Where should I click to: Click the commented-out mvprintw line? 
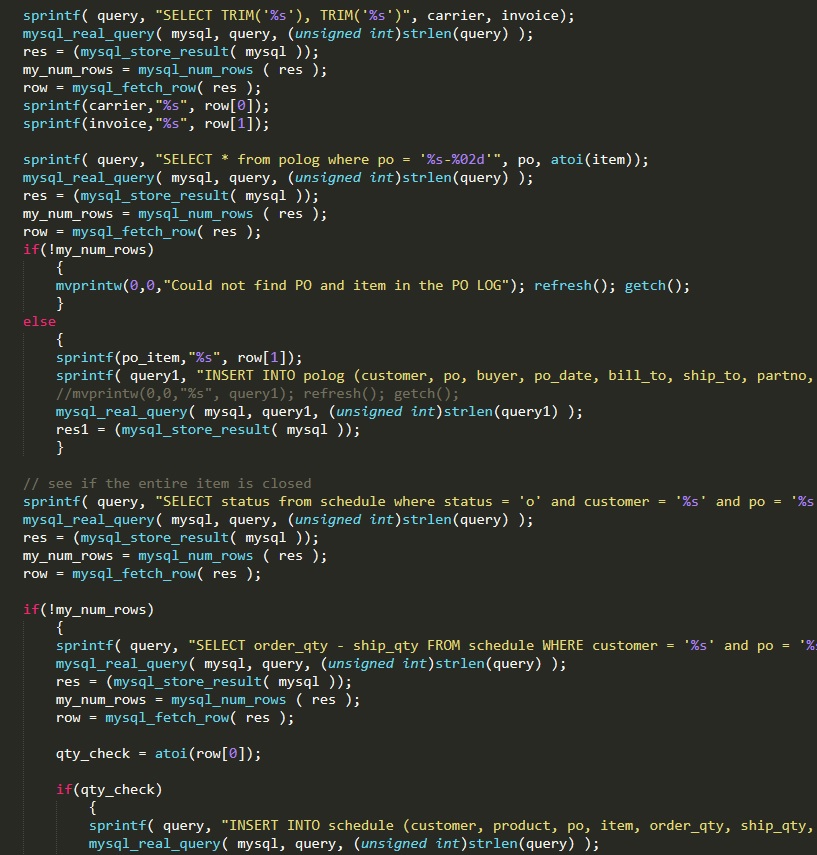[x=257, y=394]
